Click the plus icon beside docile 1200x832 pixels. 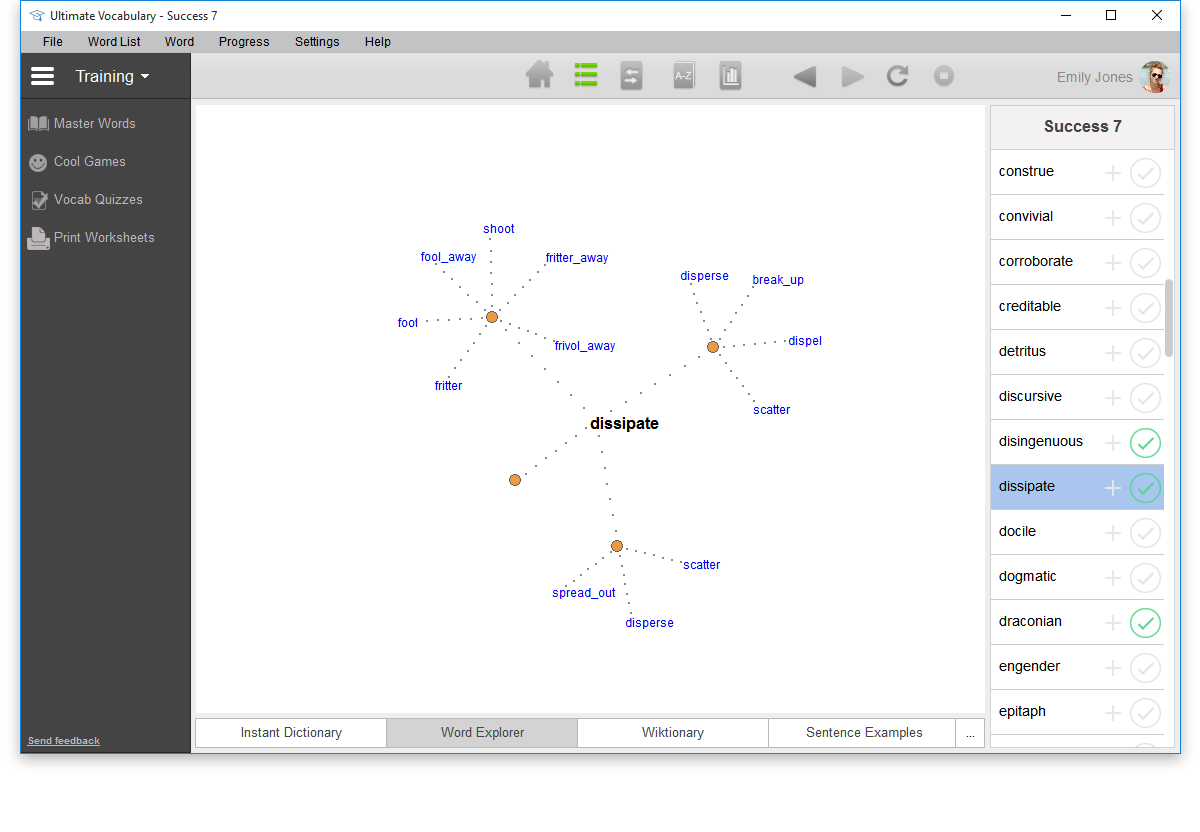[1112, 533]
